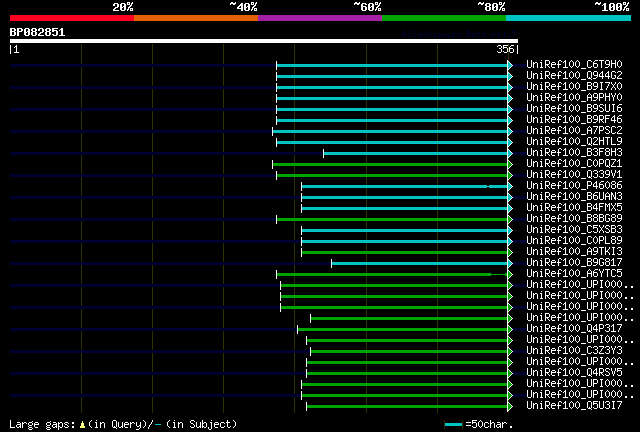
Task: Select the UniRef100_B8BG89 label
Action: (x=574, y=219)
